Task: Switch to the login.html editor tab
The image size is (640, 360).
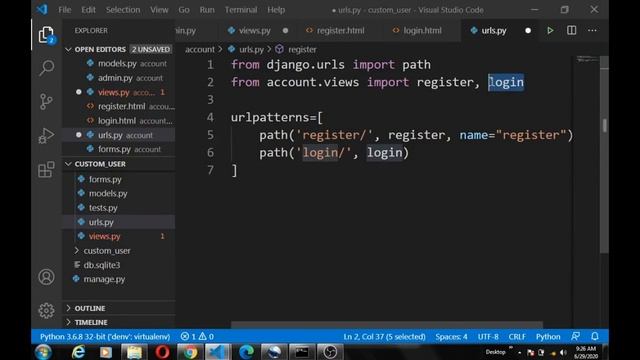Action: (422, 31)
